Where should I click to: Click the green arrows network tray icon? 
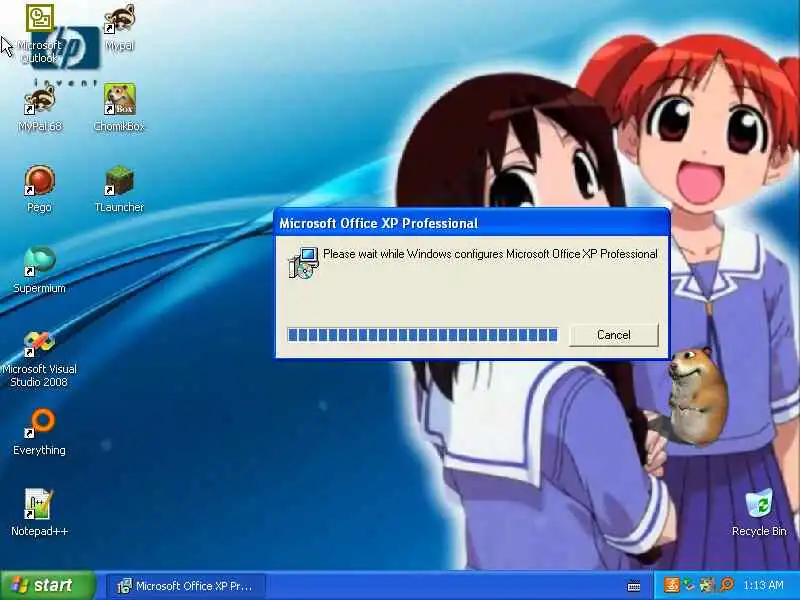[x=690, y=585]
